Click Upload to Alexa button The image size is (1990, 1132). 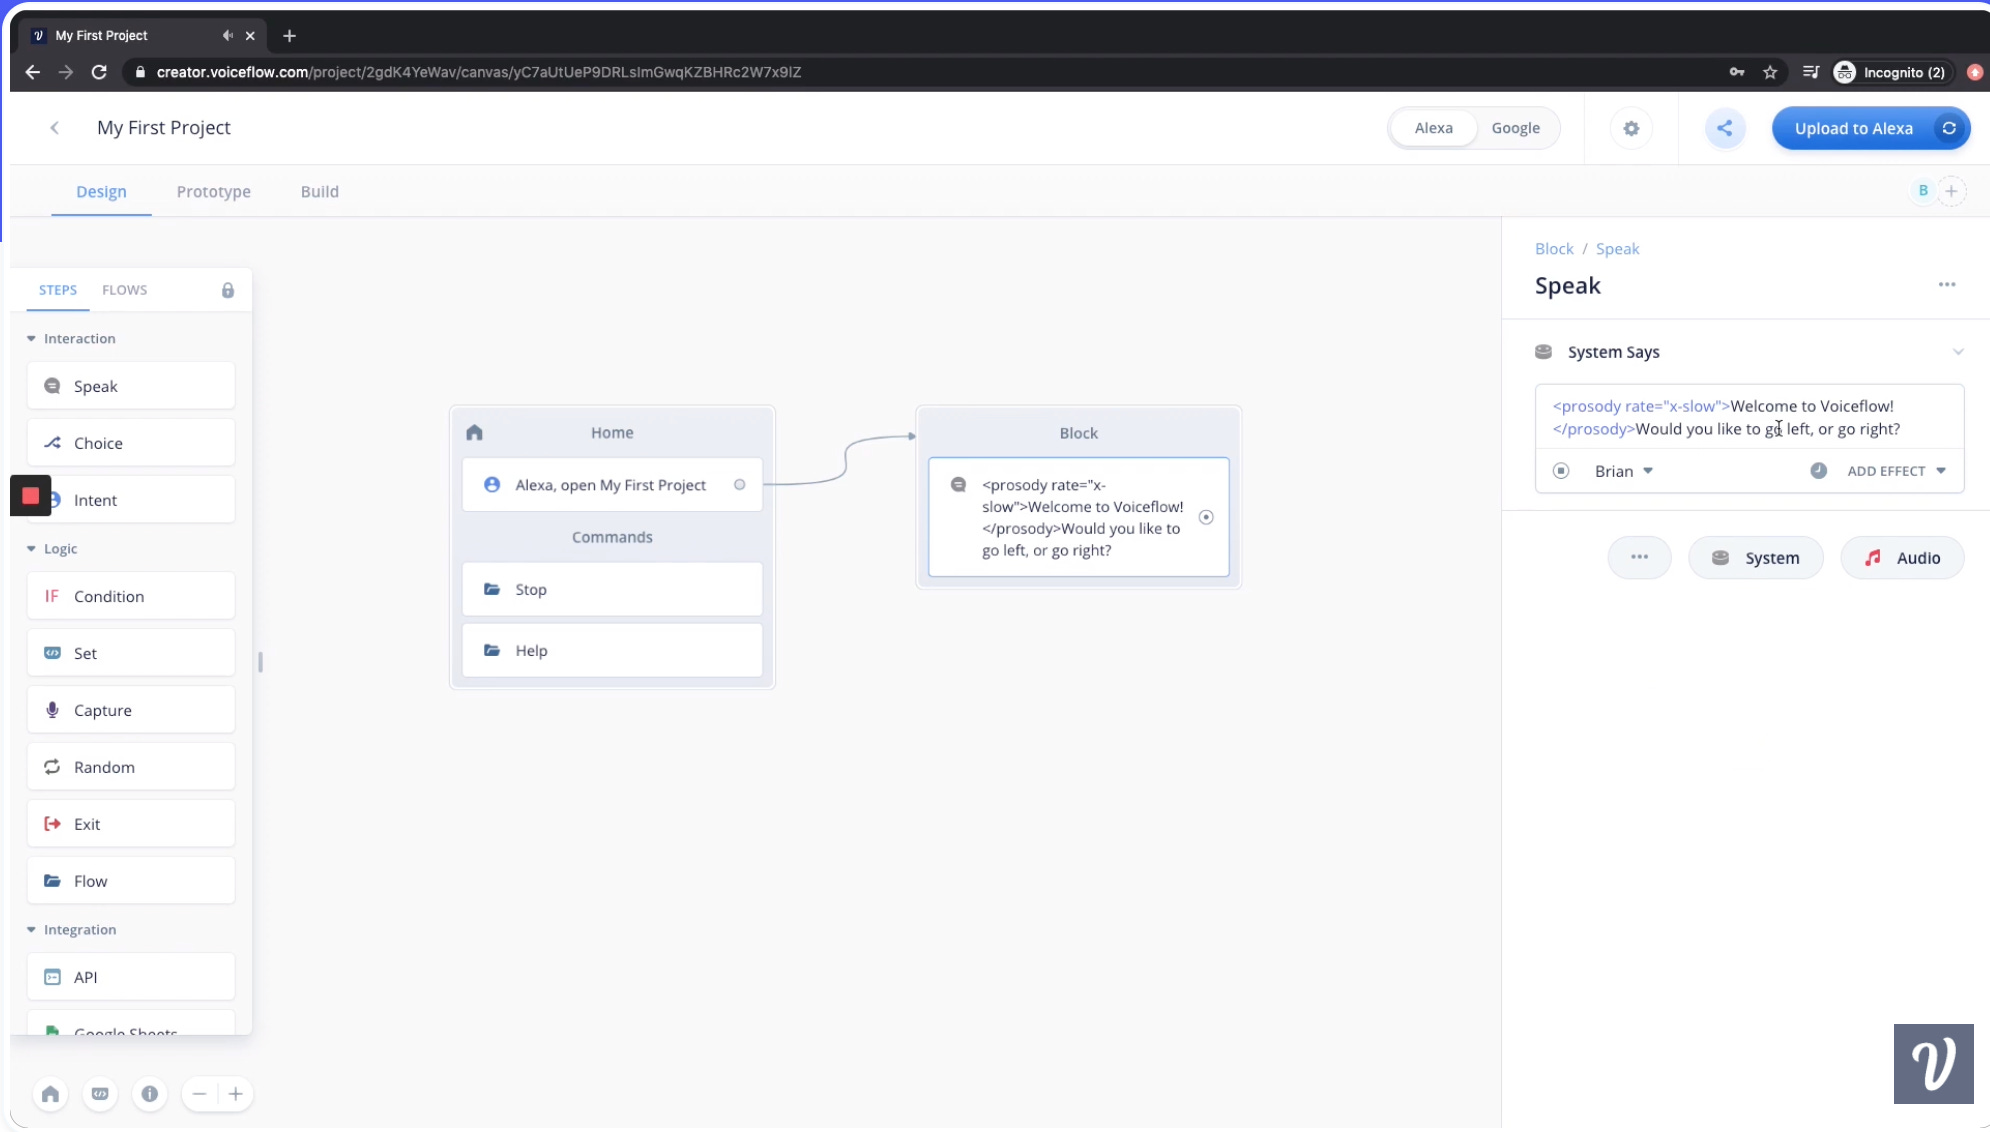[1870, 128]
